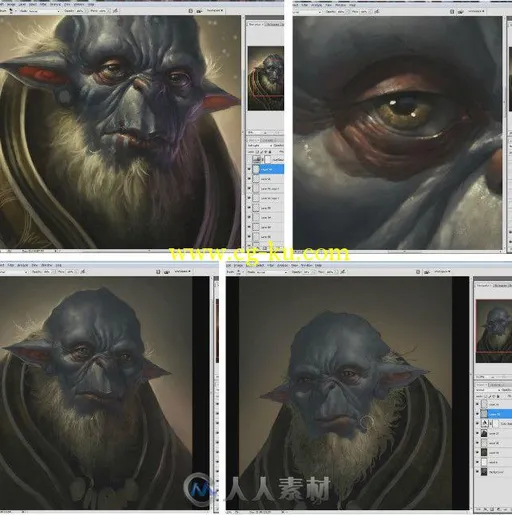The image size is (512, 515).
Task: Open Workspace dropdown in top-right window
Action: [x=475, y=11]
